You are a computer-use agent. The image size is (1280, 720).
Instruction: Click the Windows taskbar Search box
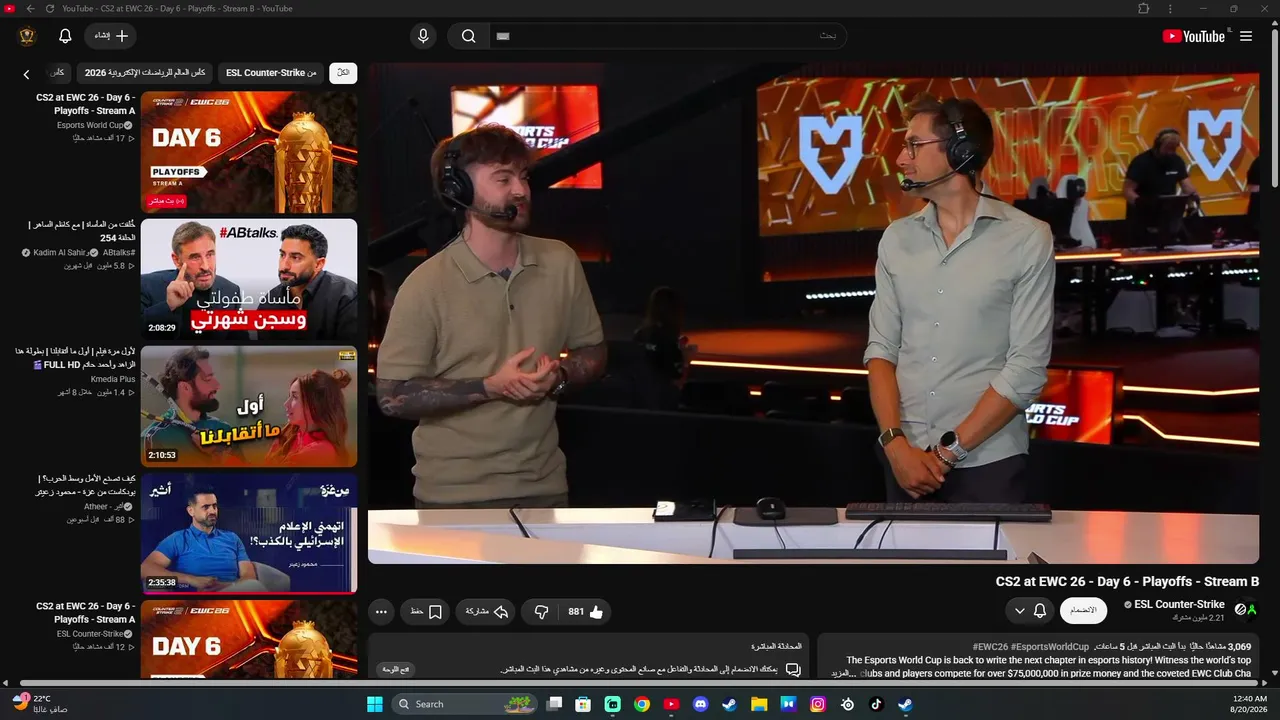(x=466, y=704)
